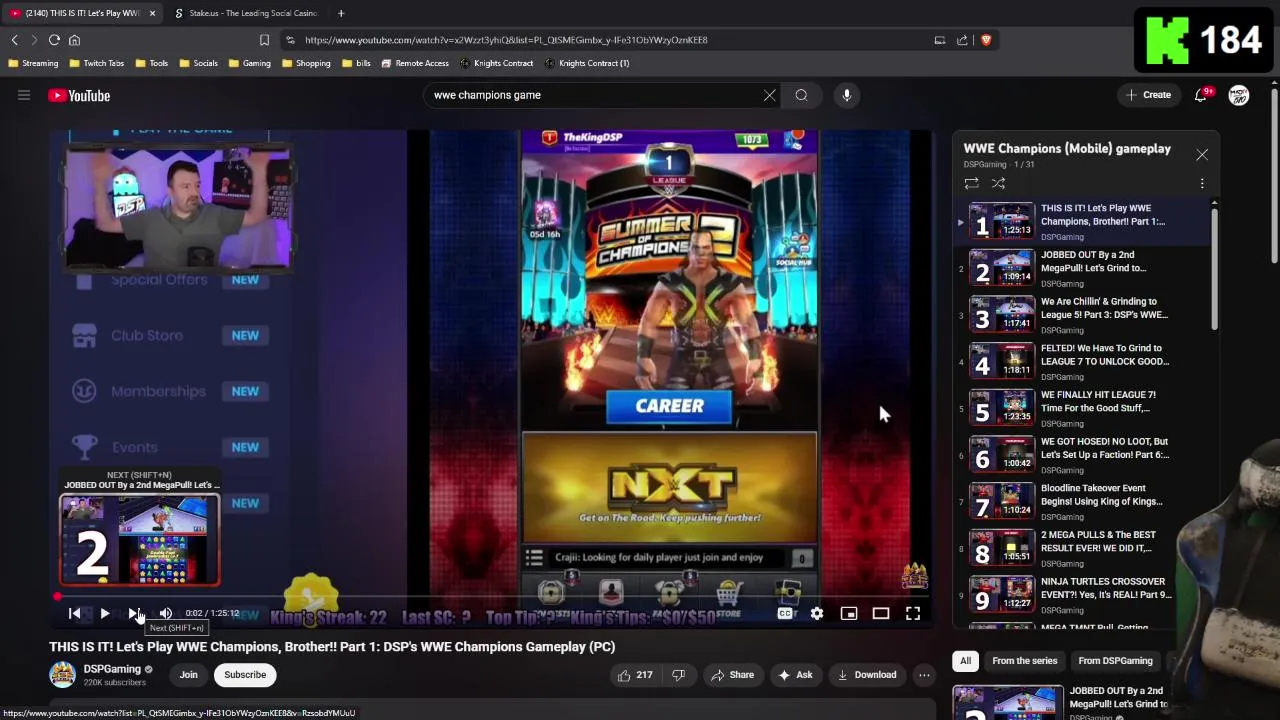Enable miniplayer mode

click(x=849, y=613)
